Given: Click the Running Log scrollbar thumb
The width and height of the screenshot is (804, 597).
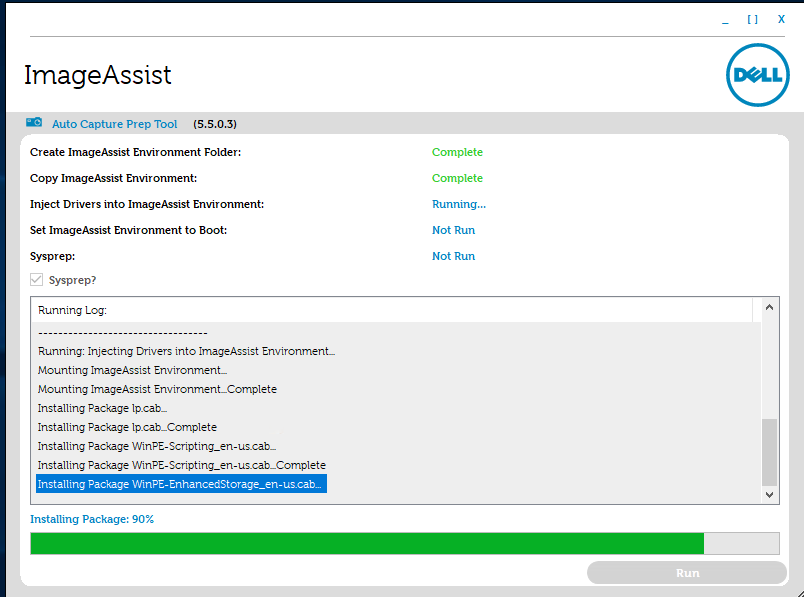Looking at the screenshot, I should 769,452.
